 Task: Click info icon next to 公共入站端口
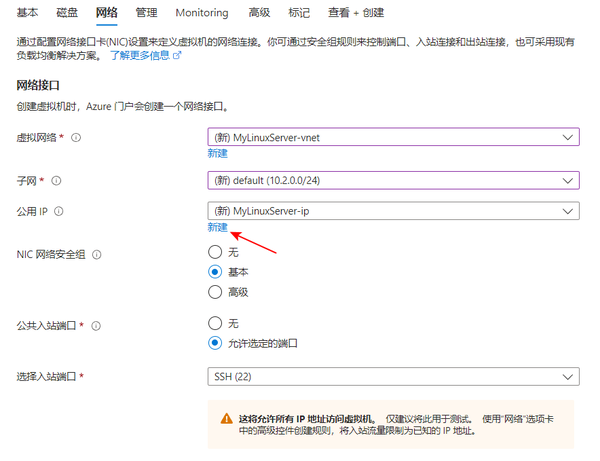96,326
